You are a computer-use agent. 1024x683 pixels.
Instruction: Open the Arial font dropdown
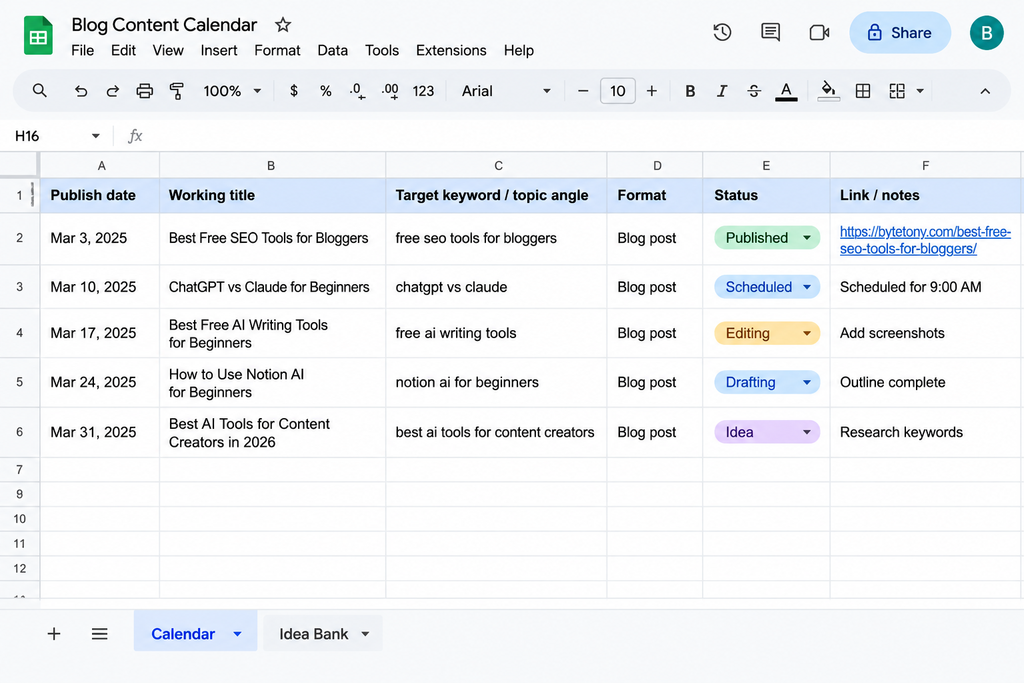[x=506, y=91]
